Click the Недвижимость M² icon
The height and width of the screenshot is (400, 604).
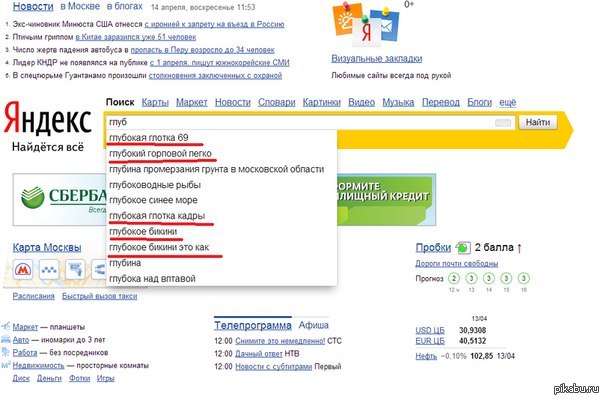(x=5, y=365)
